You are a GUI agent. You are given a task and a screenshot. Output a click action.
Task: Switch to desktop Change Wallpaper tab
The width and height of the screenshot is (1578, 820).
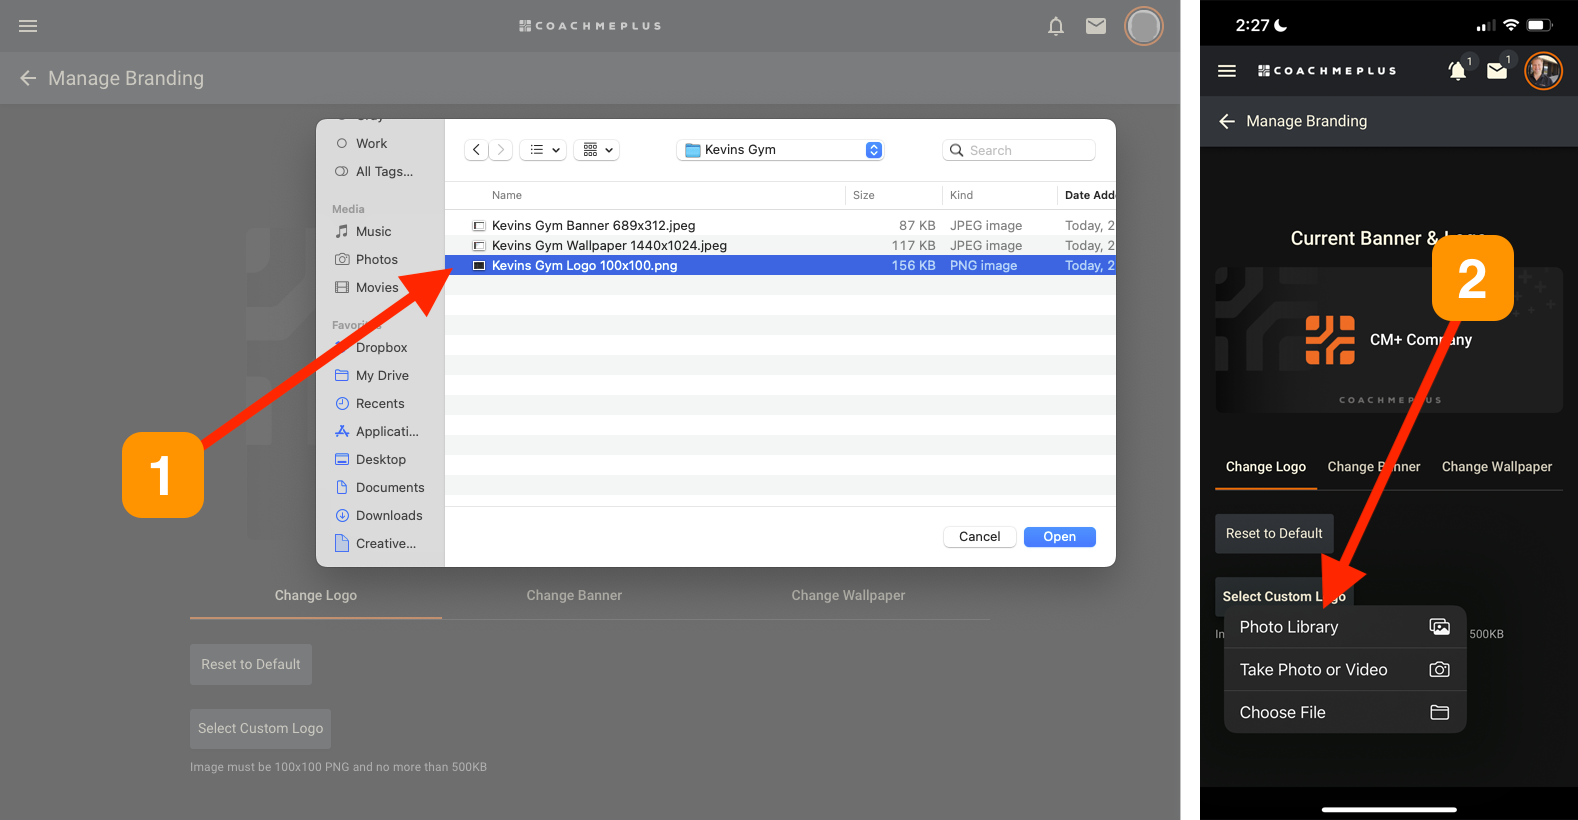coord(848,595)
